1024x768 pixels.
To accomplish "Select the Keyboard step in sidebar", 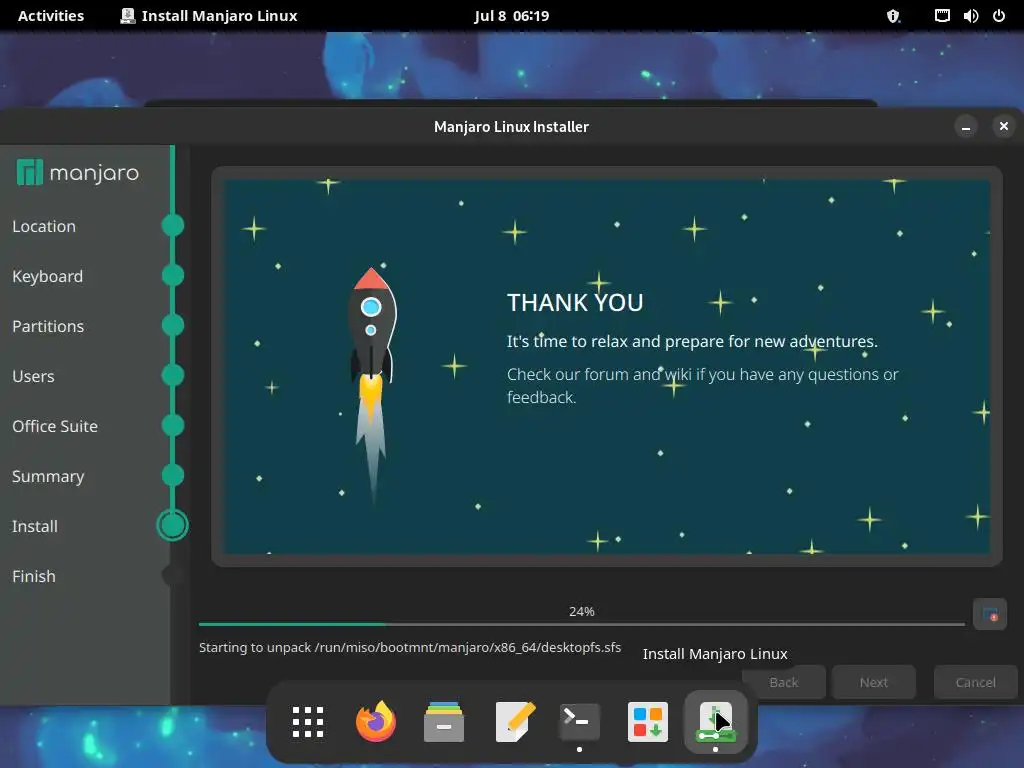I will [x=47, y=276].
